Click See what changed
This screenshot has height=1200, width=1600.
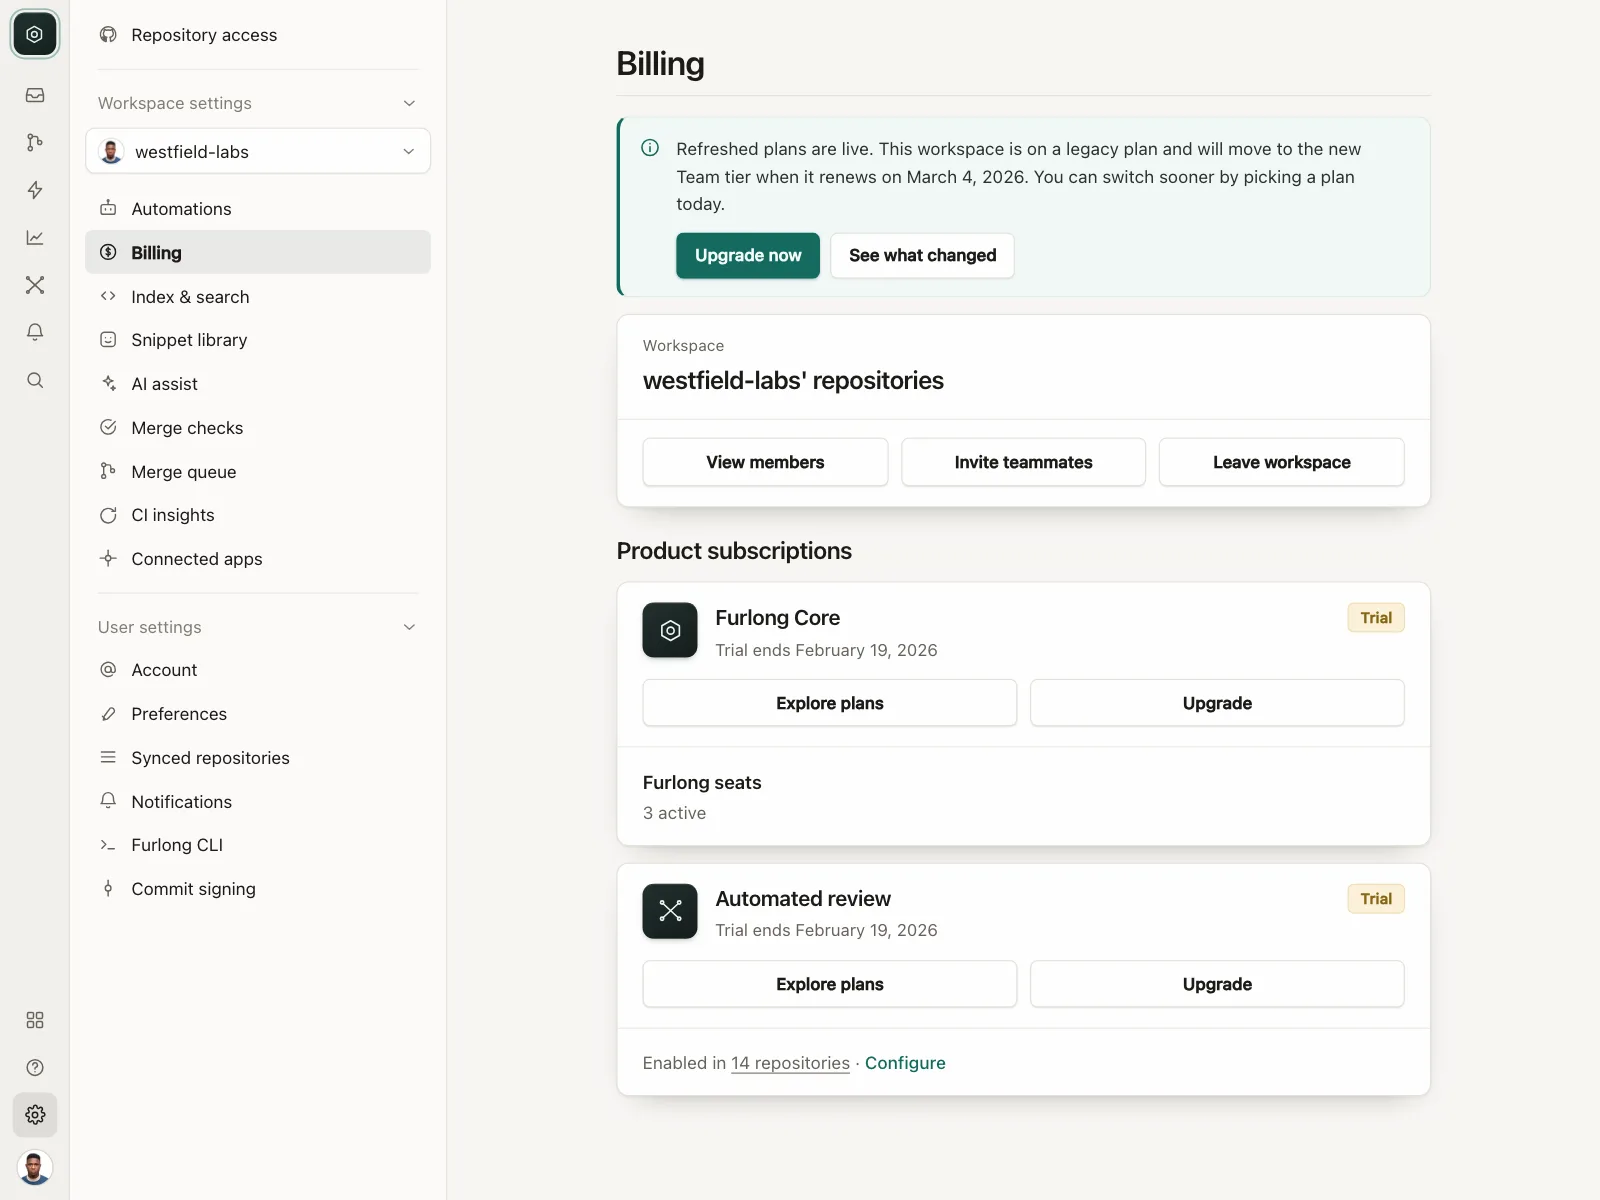pyautogui.click(x=922, y=255)
